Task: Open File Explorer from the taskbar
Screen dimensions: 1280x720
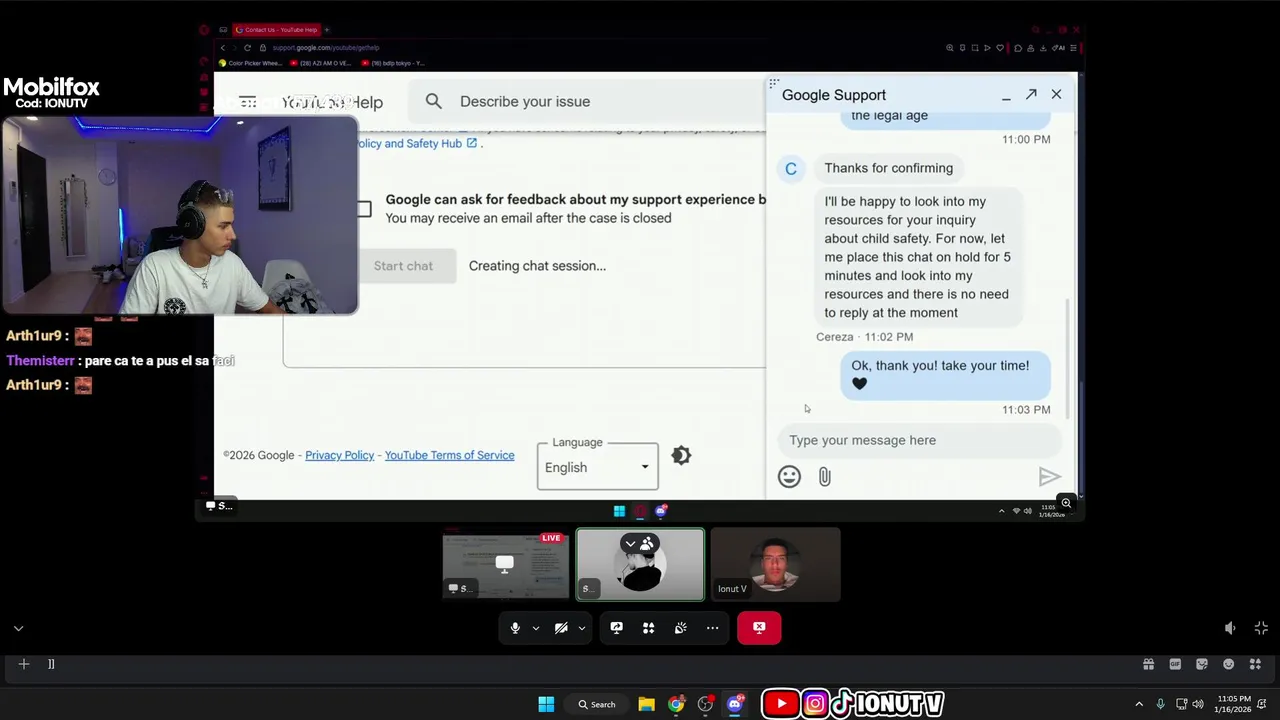Action: click(x=646, y=704)
